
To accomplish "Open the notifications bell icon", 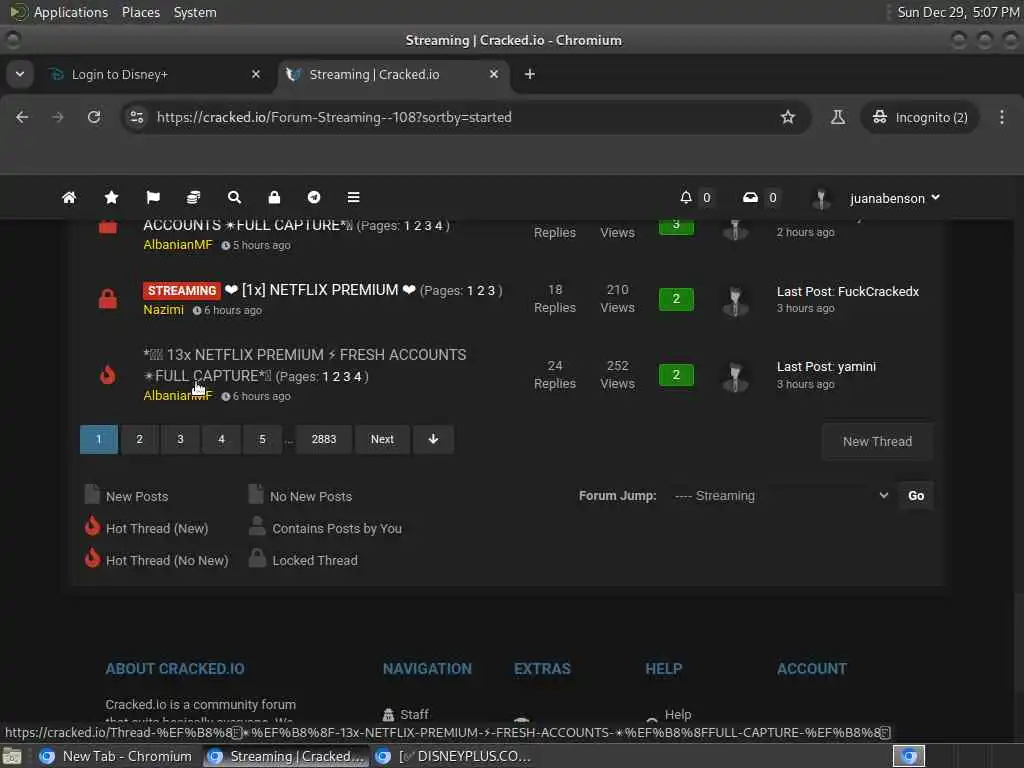I will [686, 197].
